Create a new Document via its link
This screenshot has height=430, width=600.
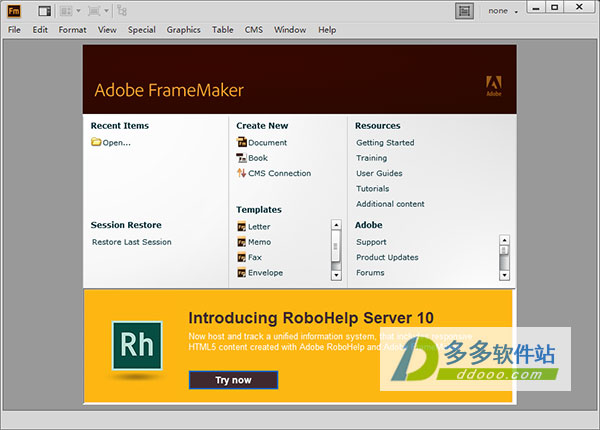tap(267, 143)
